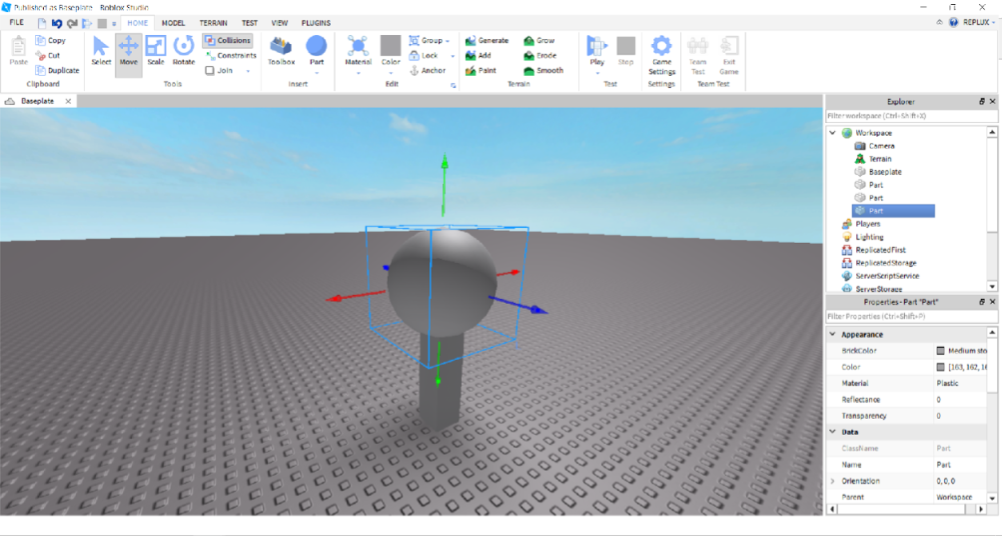Viewport: 1002px width, 536px height.
Task: Collapse the Appearance properties section
Action: click(832, 335)
